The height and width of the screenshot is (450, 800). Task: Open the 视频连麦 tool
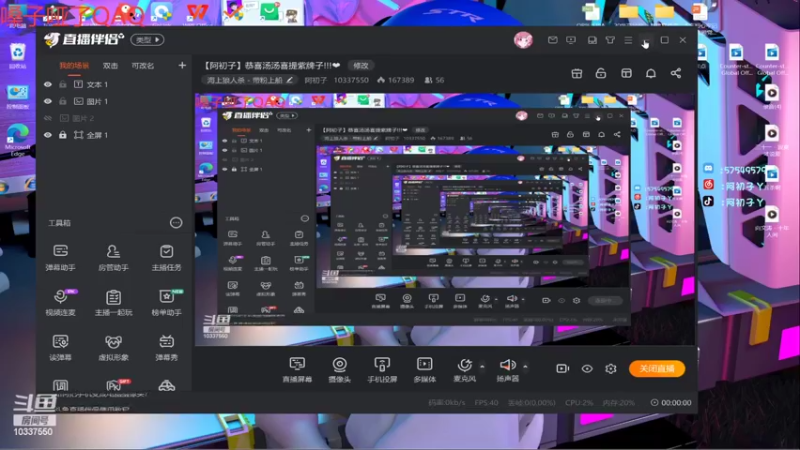(x=61, y=302)
